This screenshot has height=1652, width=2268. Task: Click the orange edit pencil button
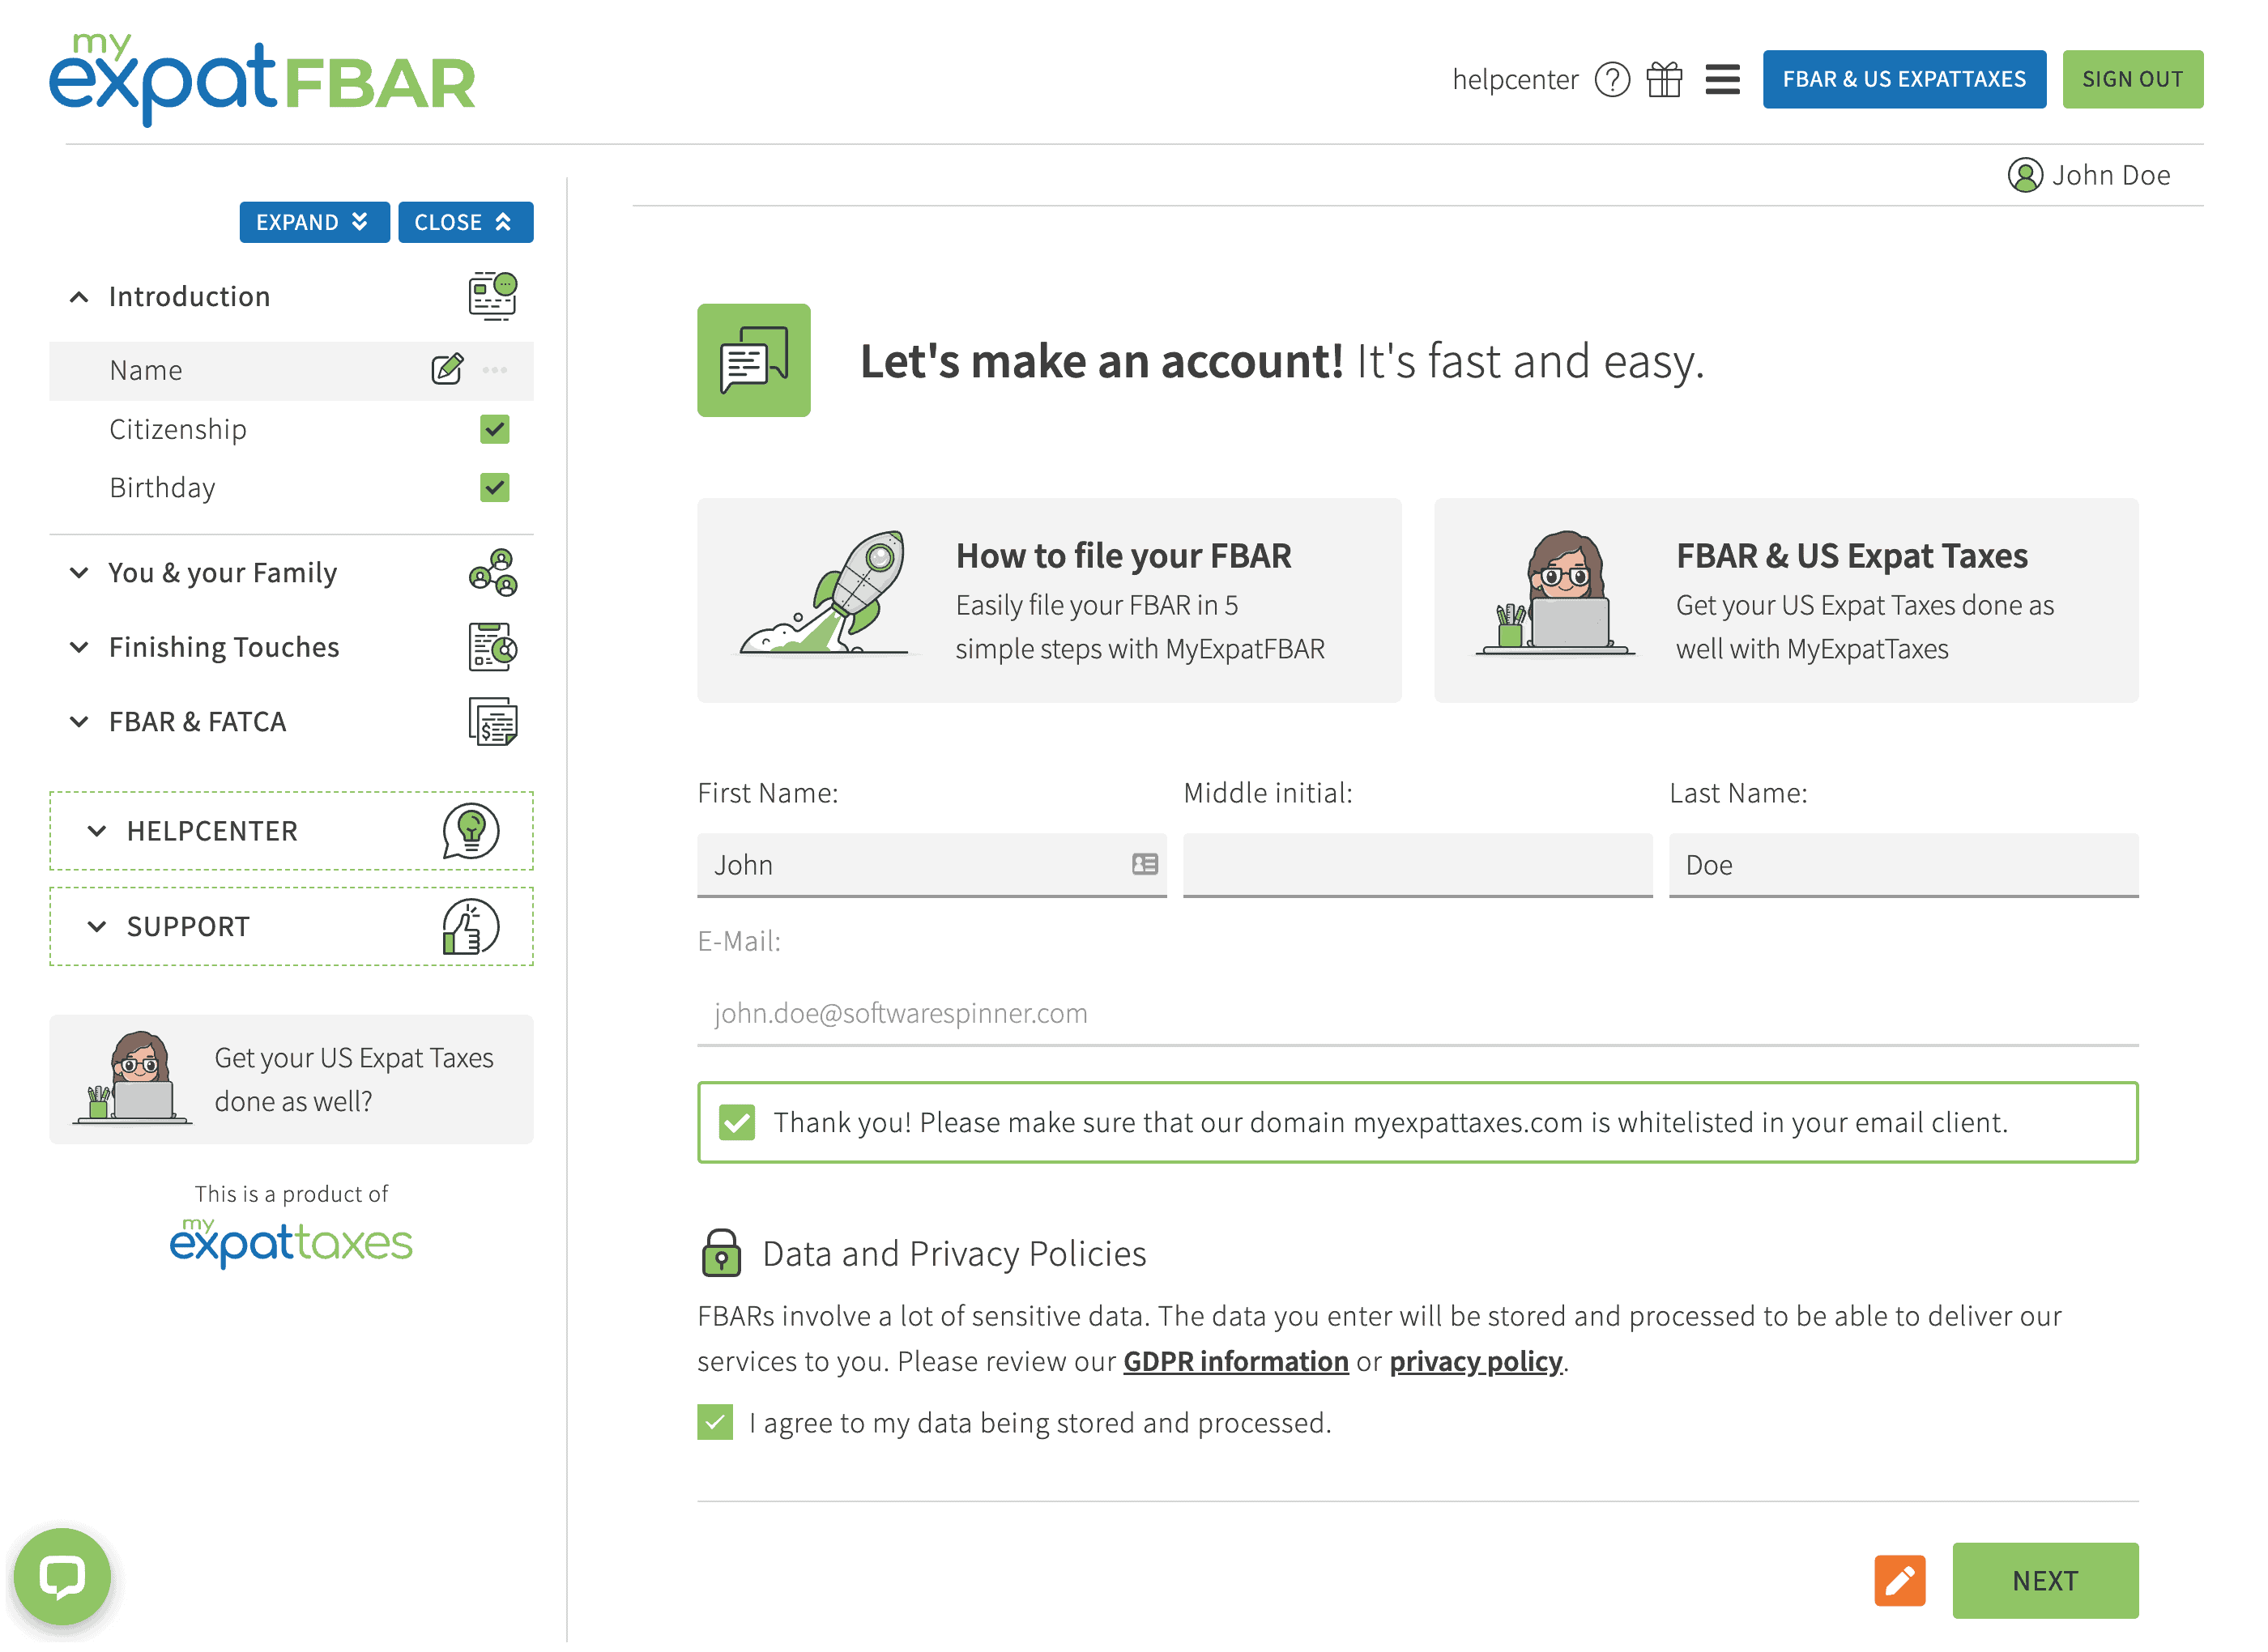pyautogui.click(x=1899, y=1580)
